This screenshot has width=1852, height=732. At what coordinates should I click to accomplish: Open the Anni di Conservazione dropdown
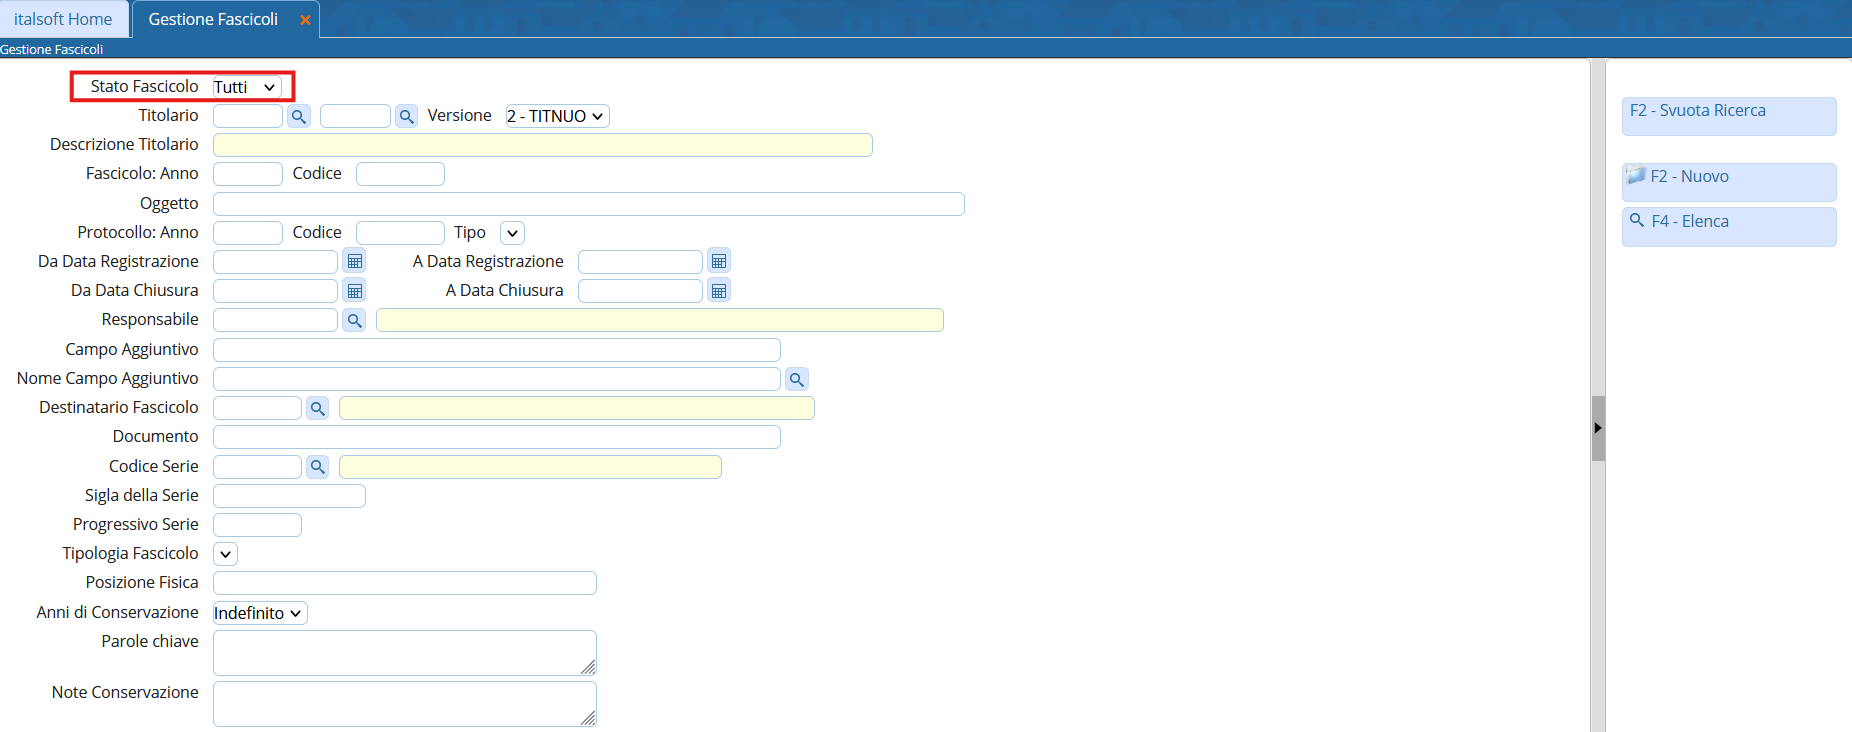click(x=259, y=613)
